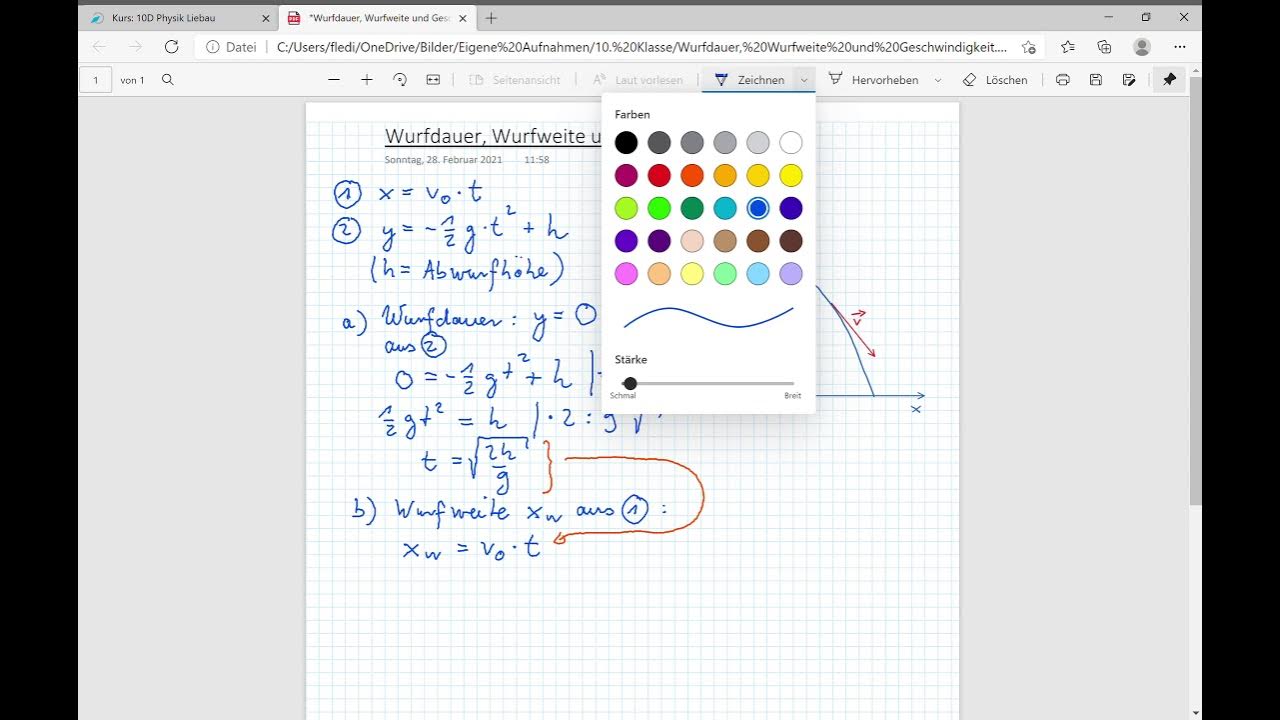Pick the dark green color swatch
The width and height of the screenshot is (1280, 720).
(x=692, y=208)
